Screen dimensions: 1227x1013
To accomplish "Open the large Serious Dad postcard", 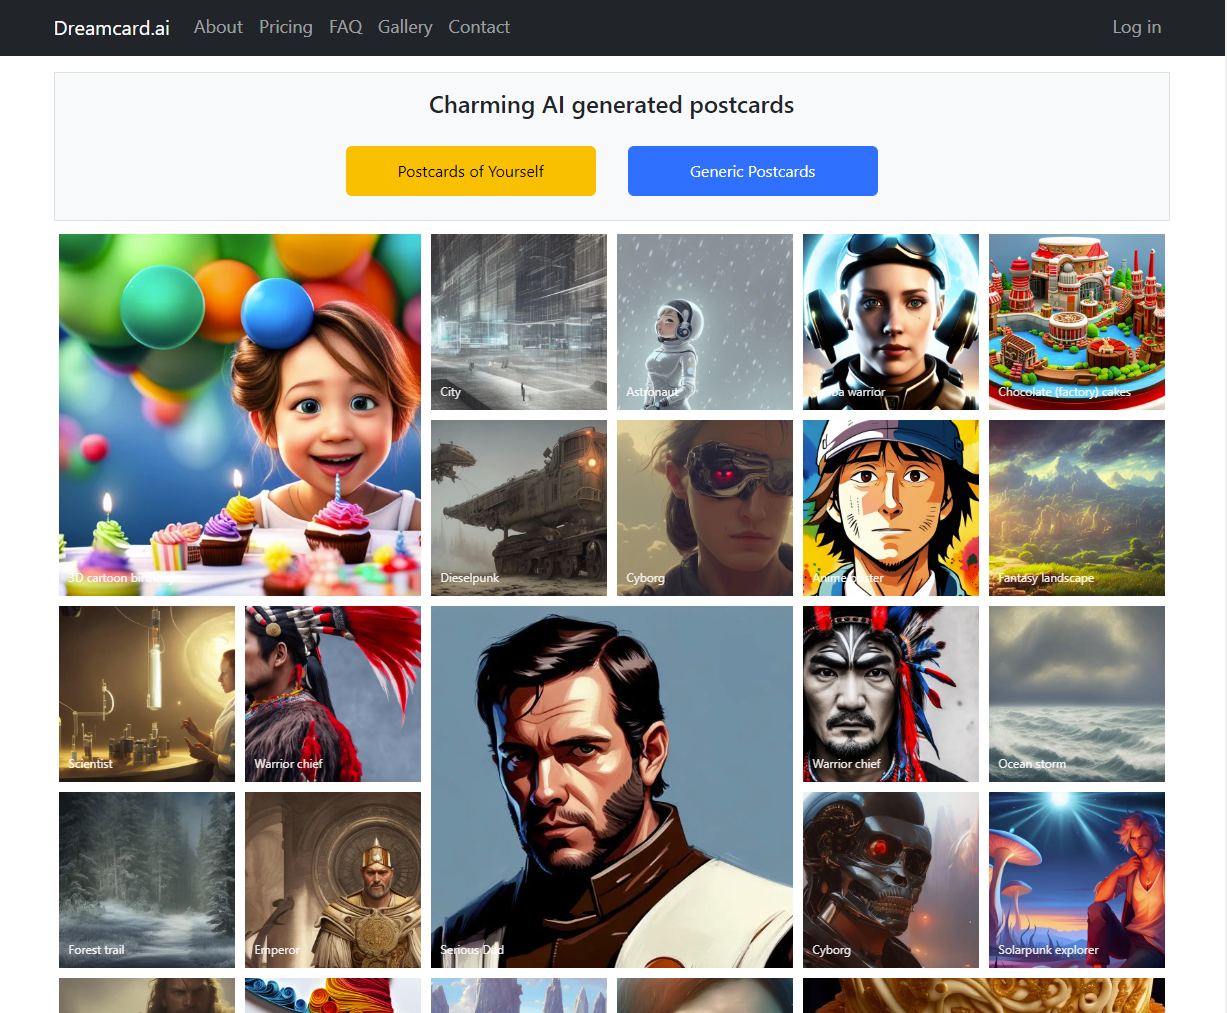I will (612, 787).
